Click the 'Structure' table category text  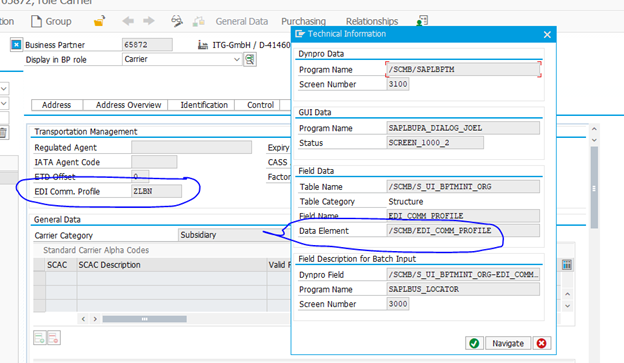[x=406, y=201]
